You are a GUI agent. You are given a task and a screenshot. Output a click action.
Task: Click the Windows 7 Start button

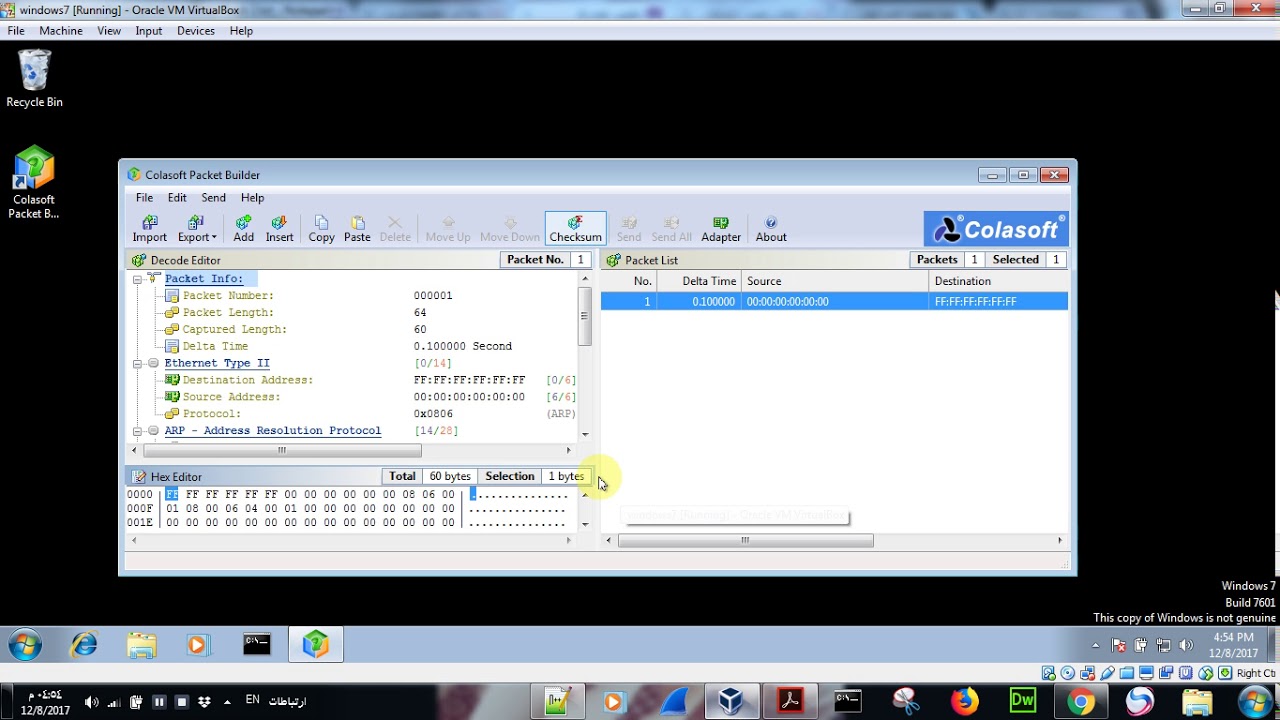click(25, 645)
